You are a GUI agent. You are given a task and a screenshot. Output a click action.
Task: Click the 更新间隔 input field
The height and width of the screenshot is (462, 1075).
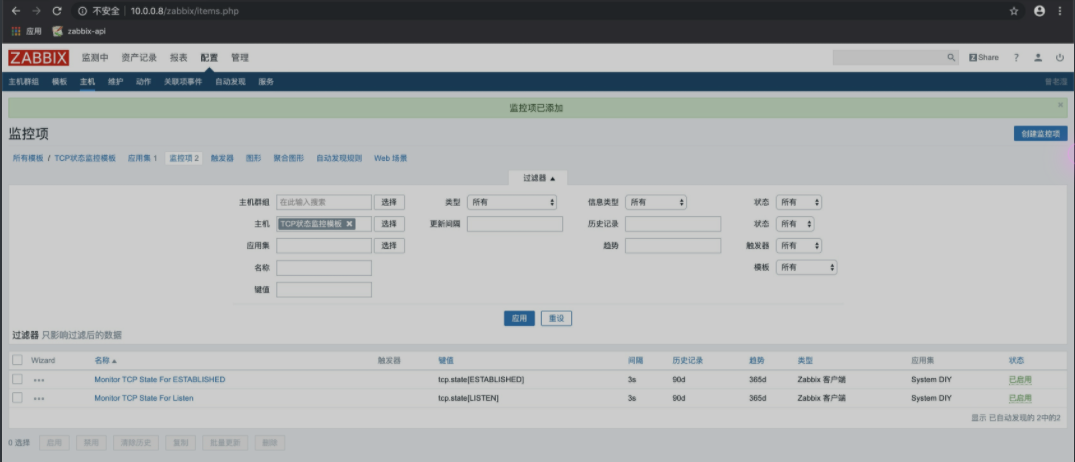515,223
